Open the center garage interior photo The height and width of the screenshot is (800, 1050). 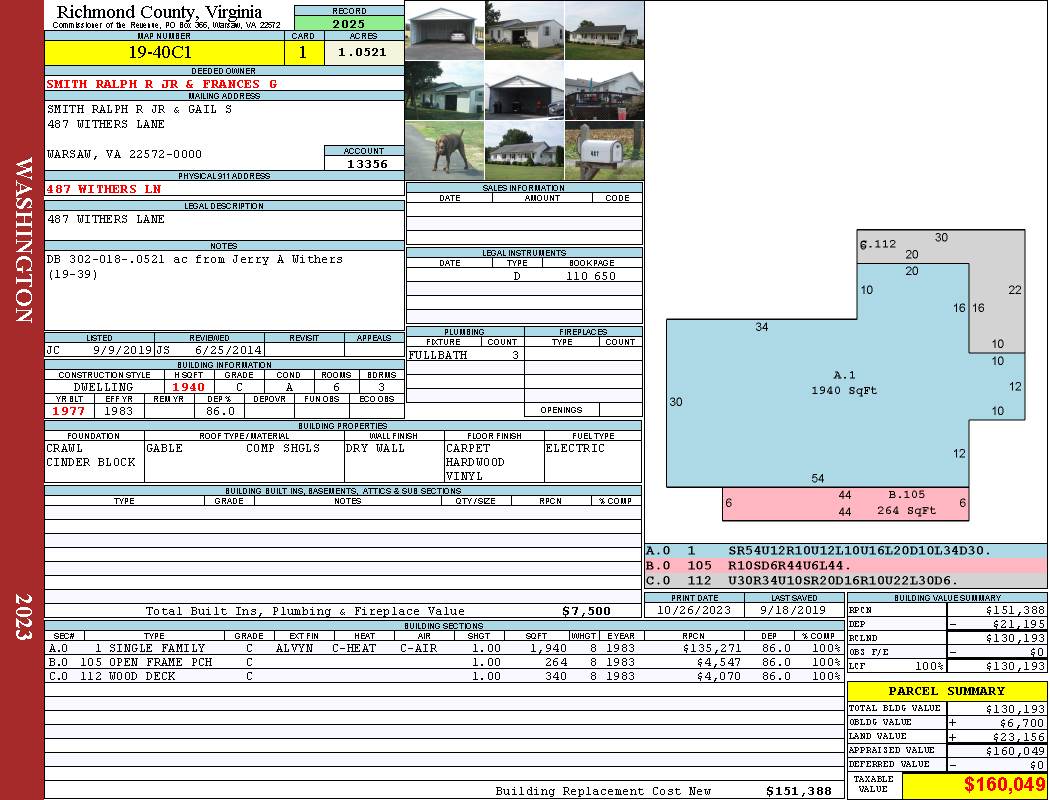[524, 90]
